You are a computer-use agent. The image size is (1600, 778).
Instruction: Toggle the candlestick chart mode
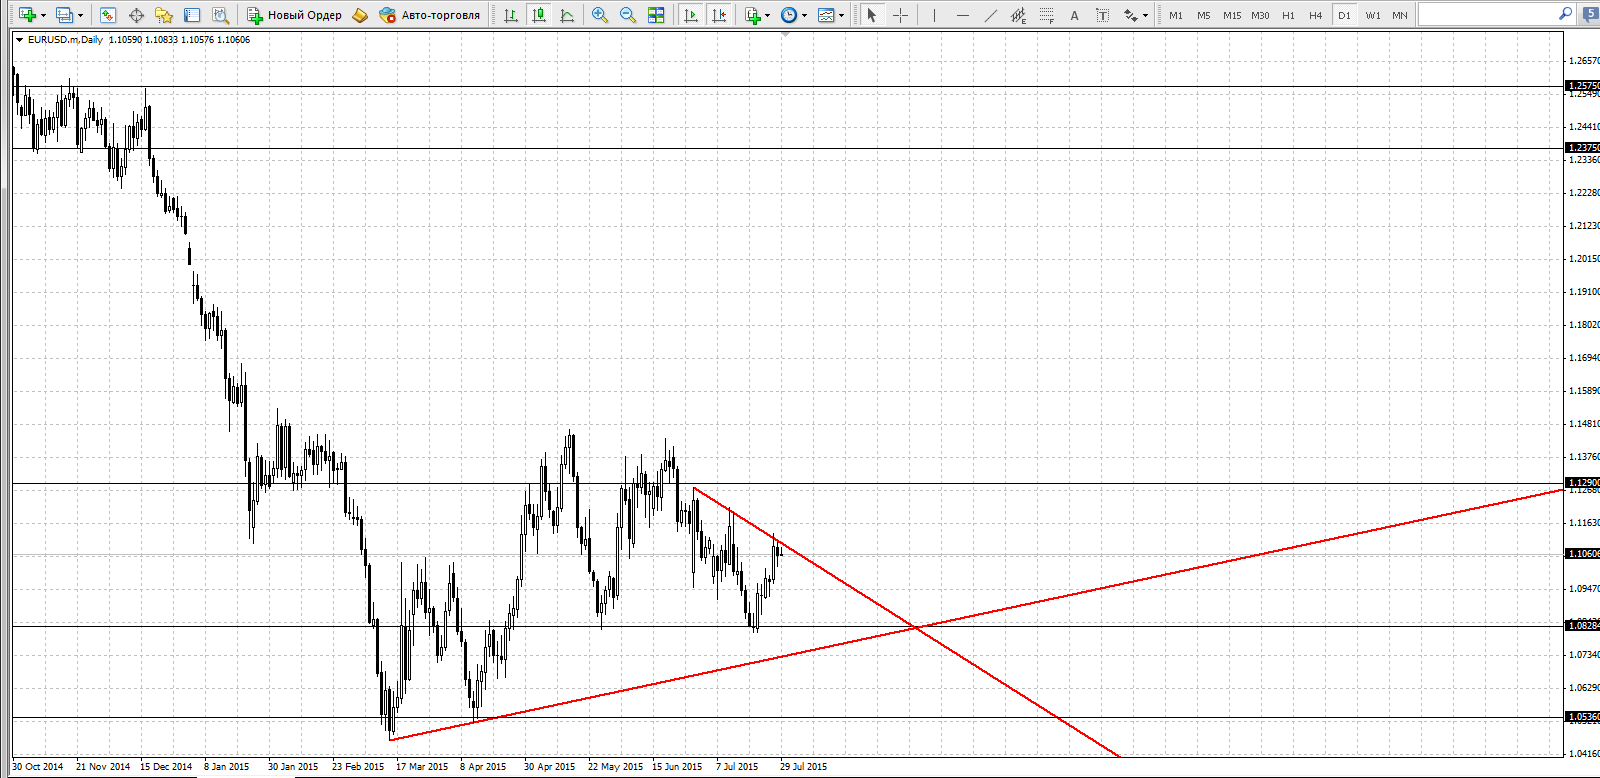(x=539, y=15)
